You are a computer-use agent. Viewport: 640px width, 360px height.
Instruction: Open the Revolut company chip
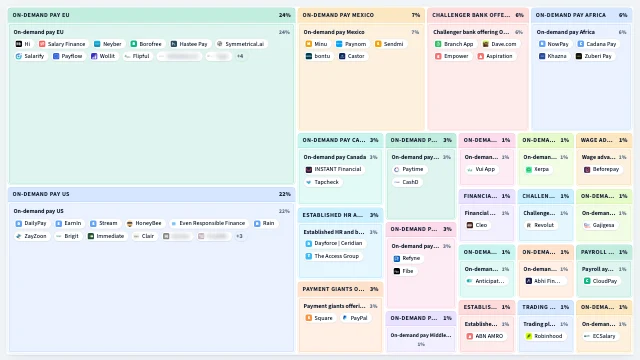tap(540, 225)
